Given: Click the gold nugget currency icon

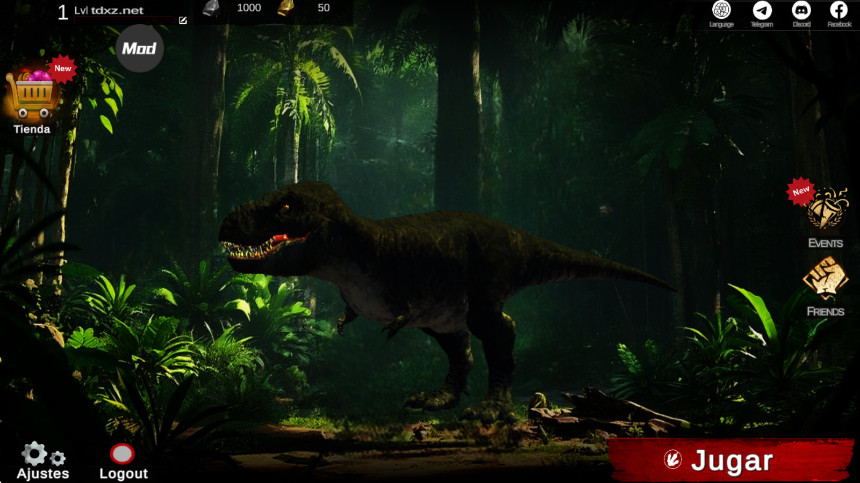Looking at the screenshot, I should point(285,8).
